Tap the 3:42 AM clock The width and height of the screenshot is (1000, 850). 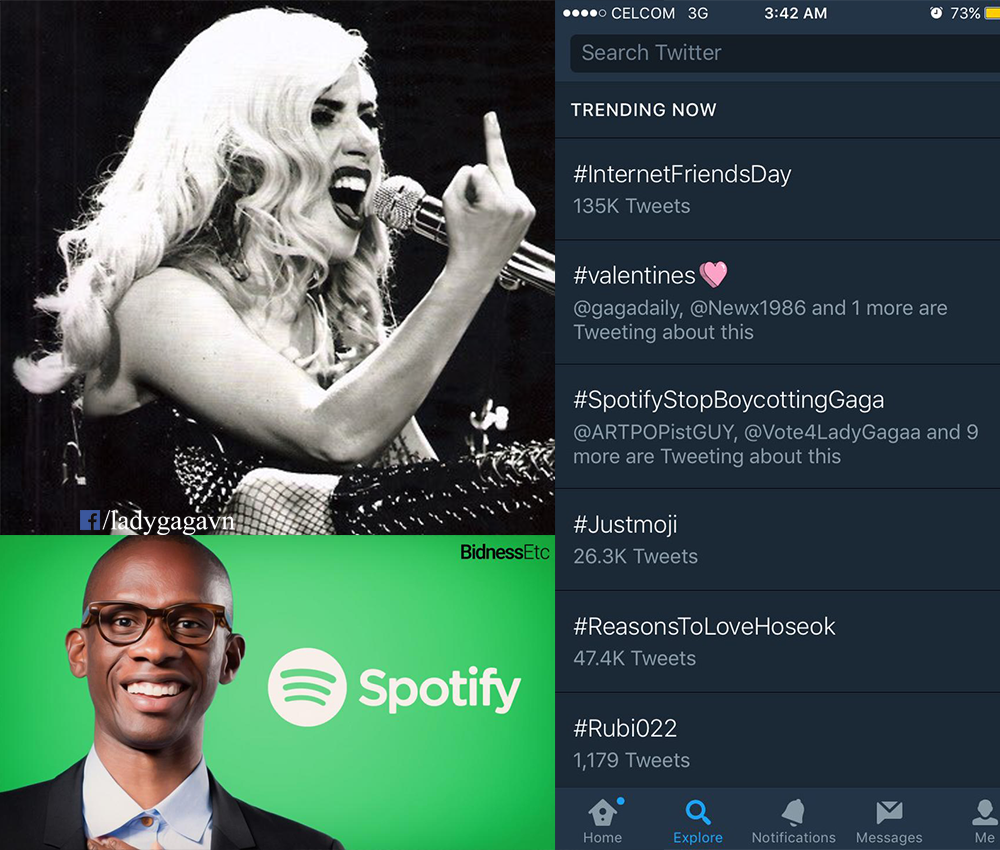(795, 13)
